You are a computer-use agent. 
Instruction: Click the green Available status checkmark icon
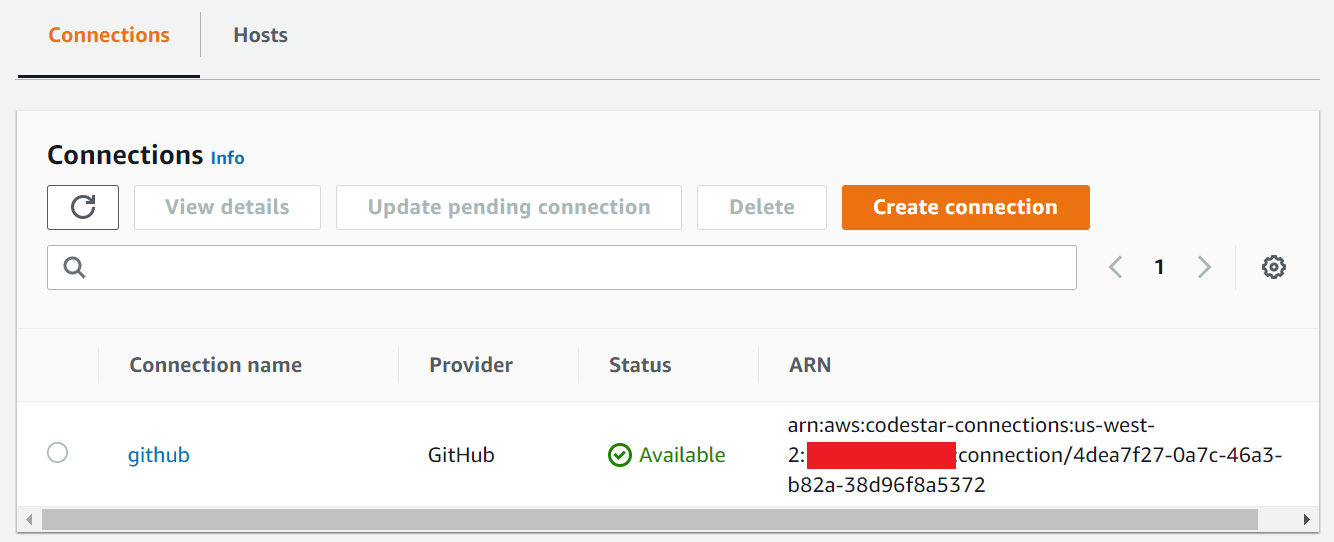click(620, 455)
